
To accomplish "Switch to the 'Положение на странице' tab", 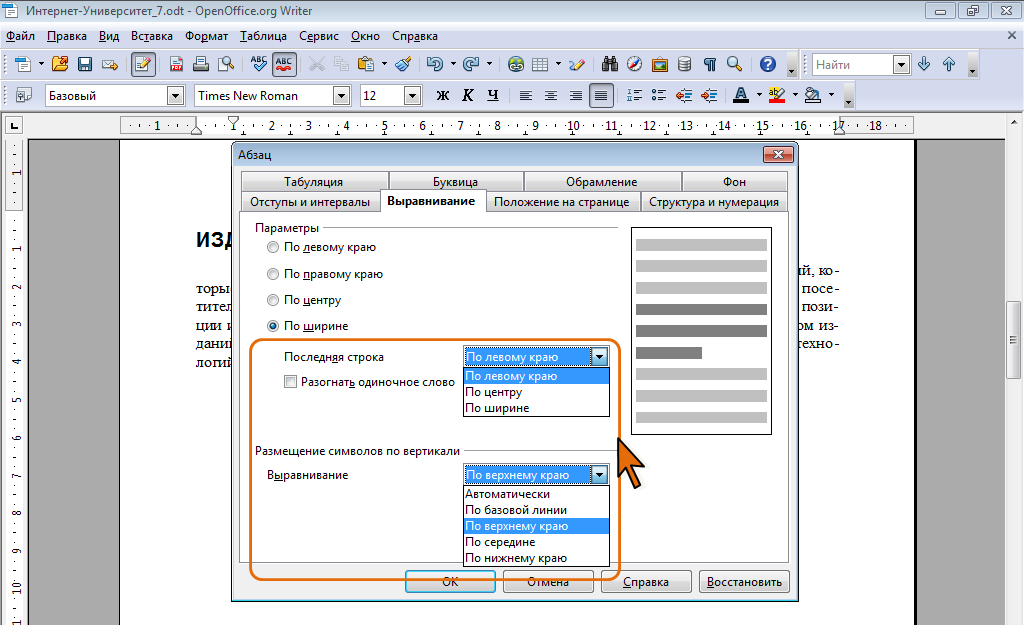I will [x=562, y=202].
